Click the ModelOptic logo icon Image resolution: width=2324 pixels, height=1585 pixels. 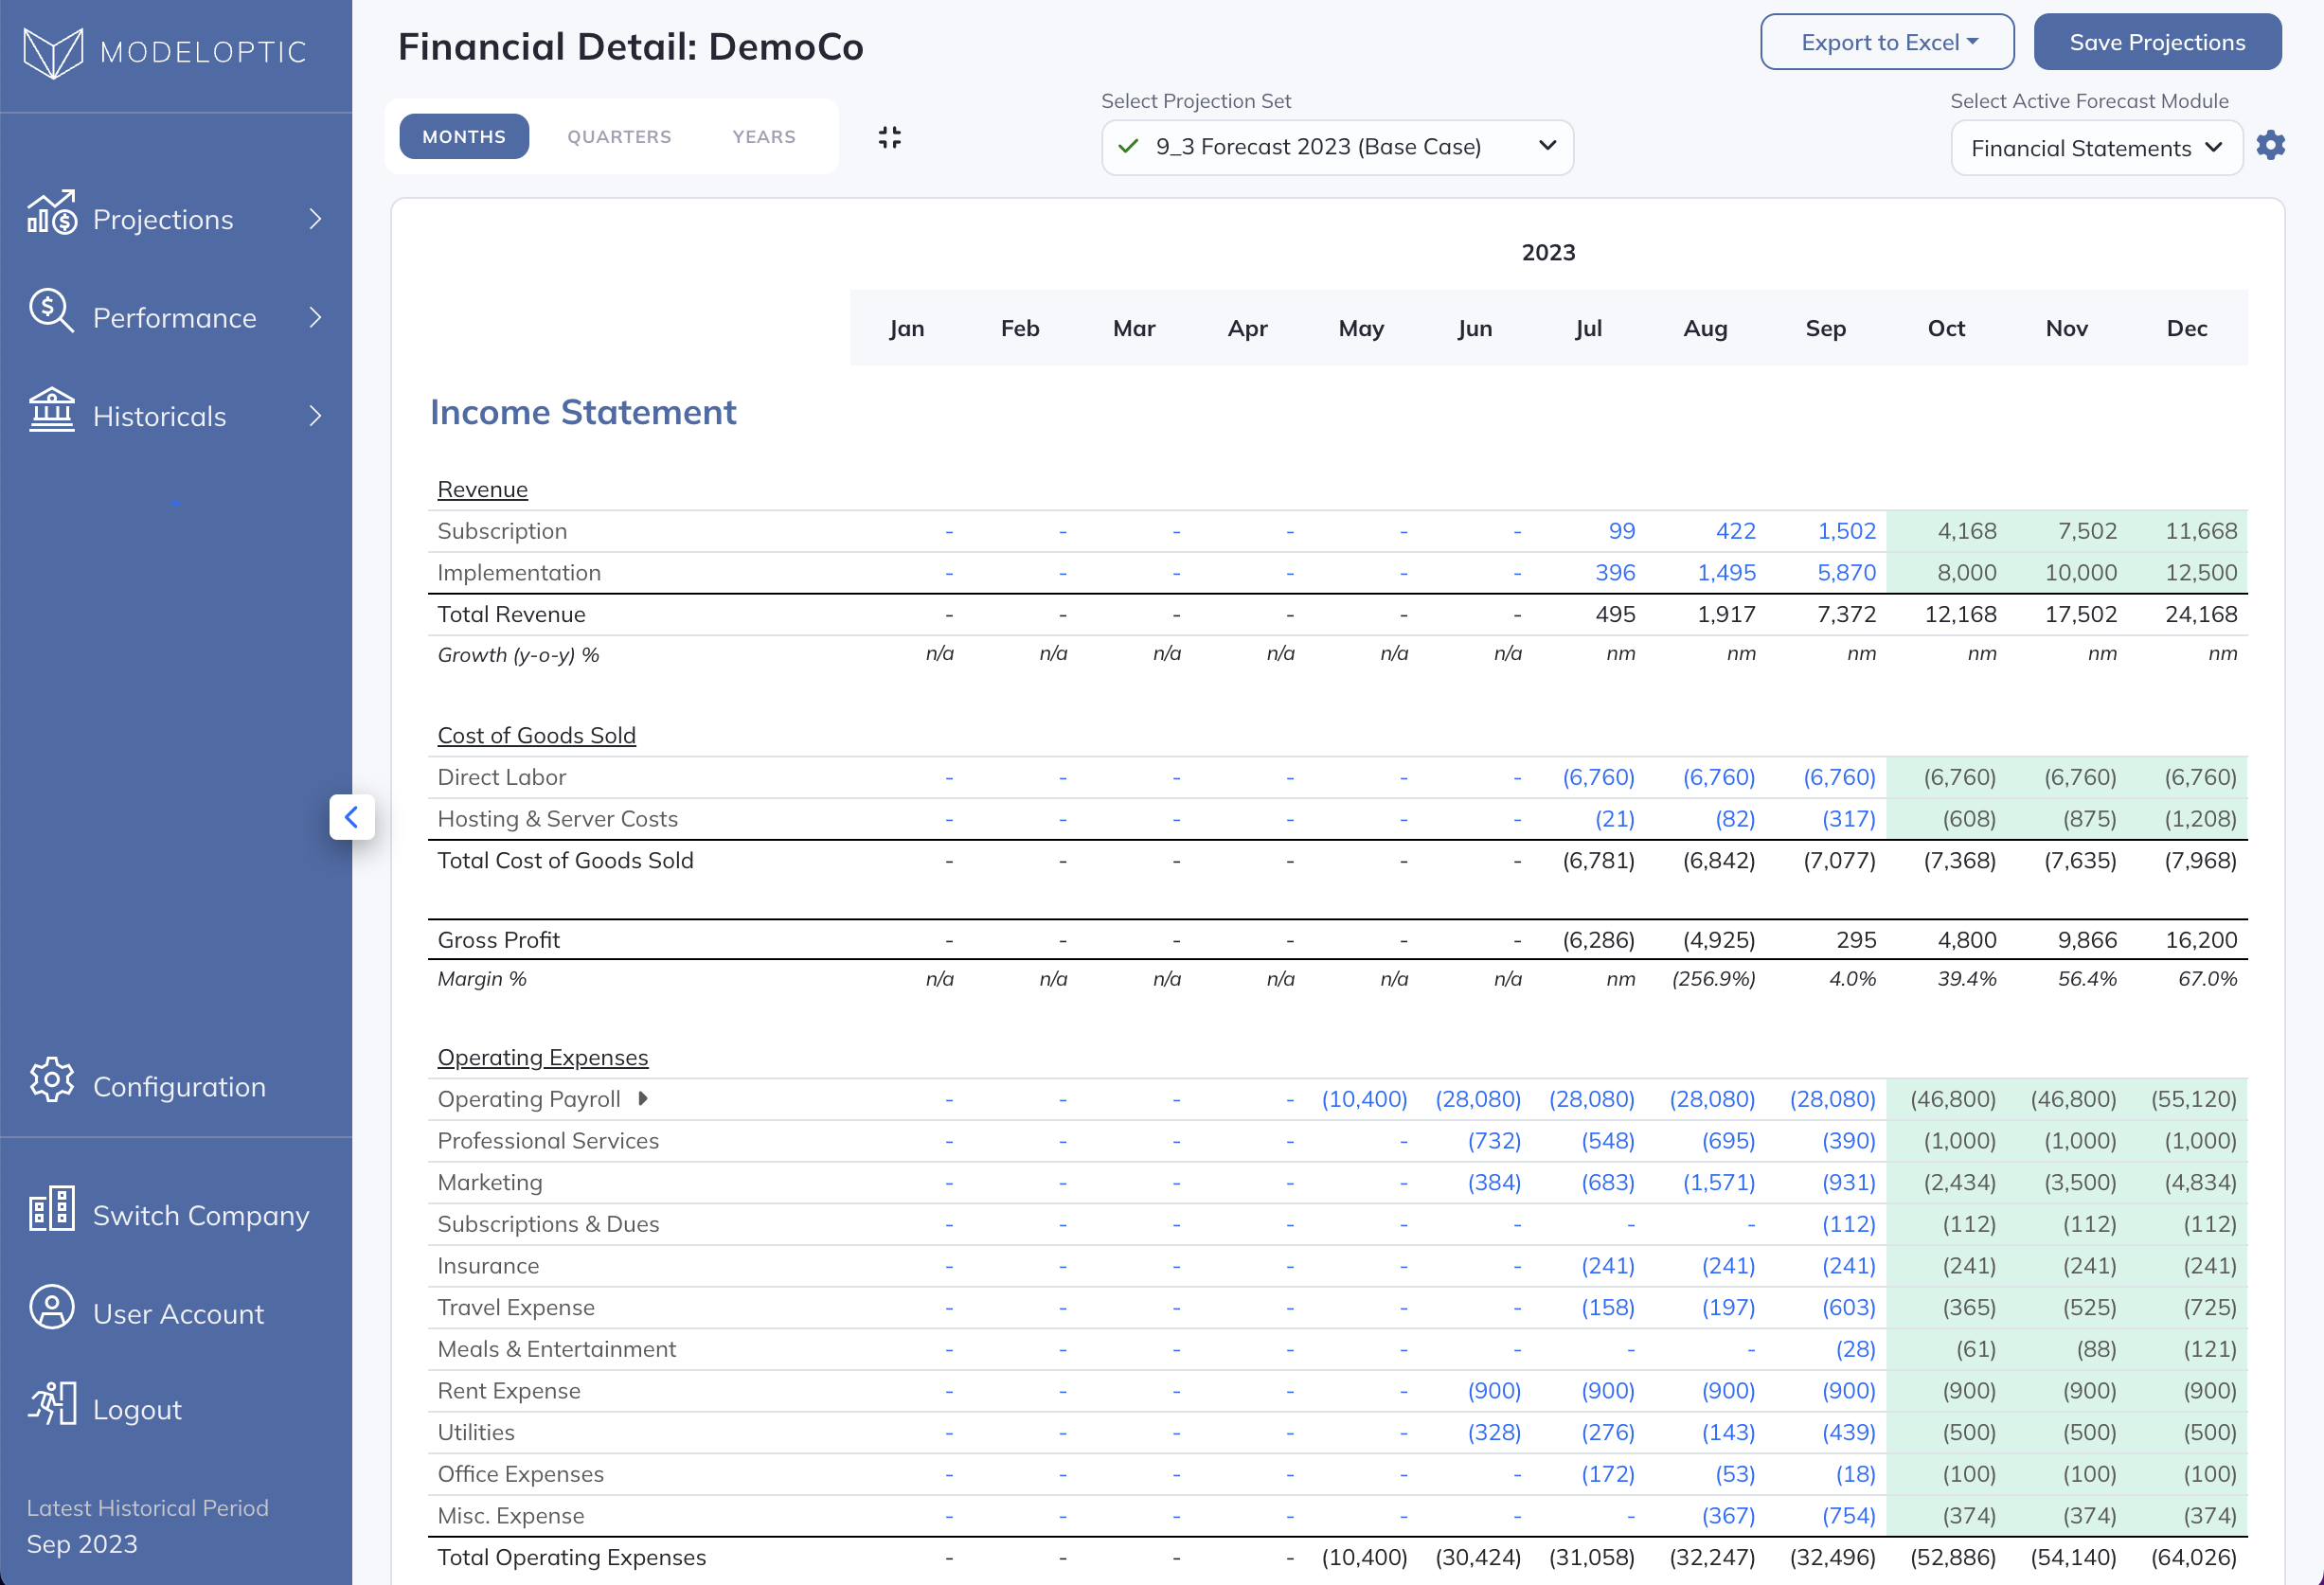pos(53,52)
